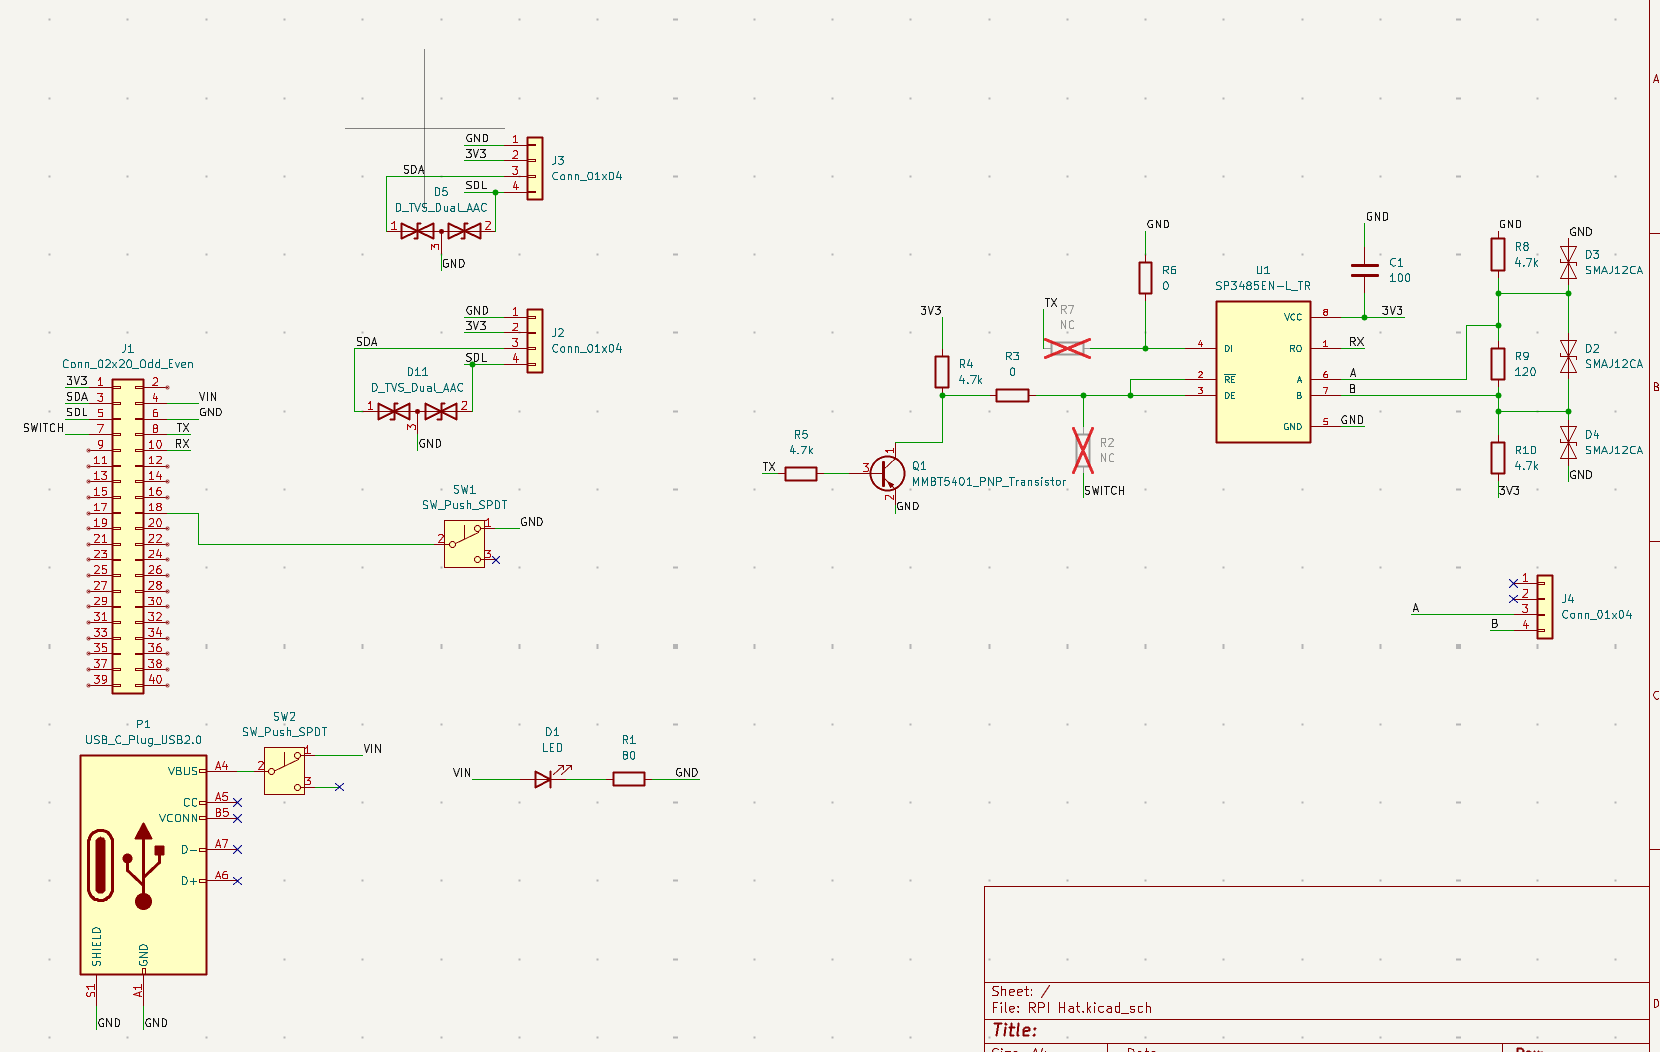1660x1052 pixels.
Task: Click the no-connect flag on SW2 pin 3
Action: pos(340,787)
